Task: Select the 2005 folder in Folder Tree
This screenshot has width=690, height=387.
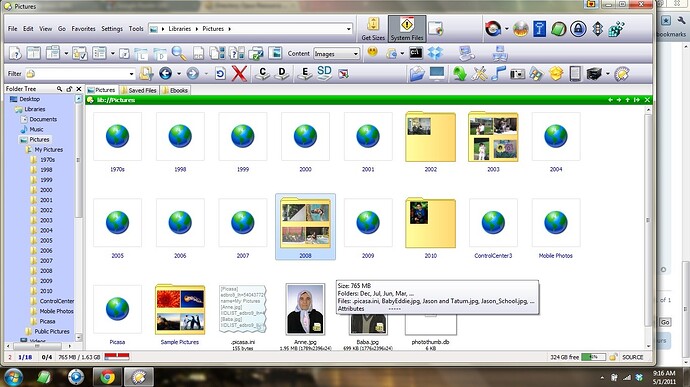Action: (46, 240)
